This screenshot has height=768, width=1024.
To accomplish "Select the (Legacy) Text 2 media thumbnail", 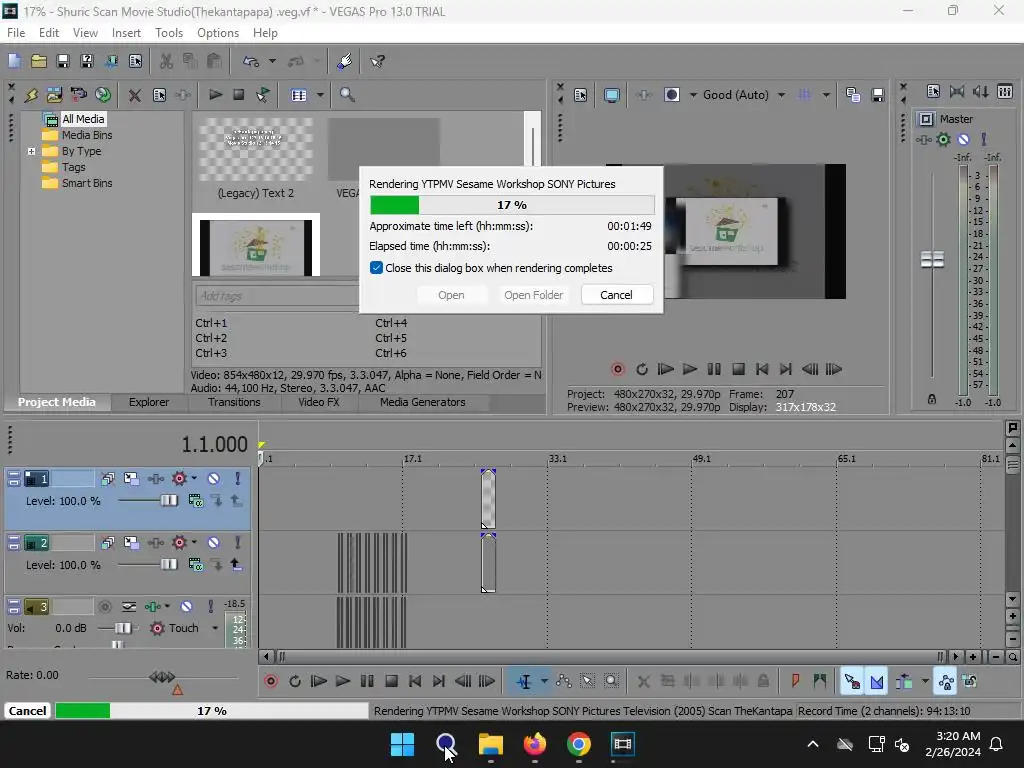I will (255, 150).
